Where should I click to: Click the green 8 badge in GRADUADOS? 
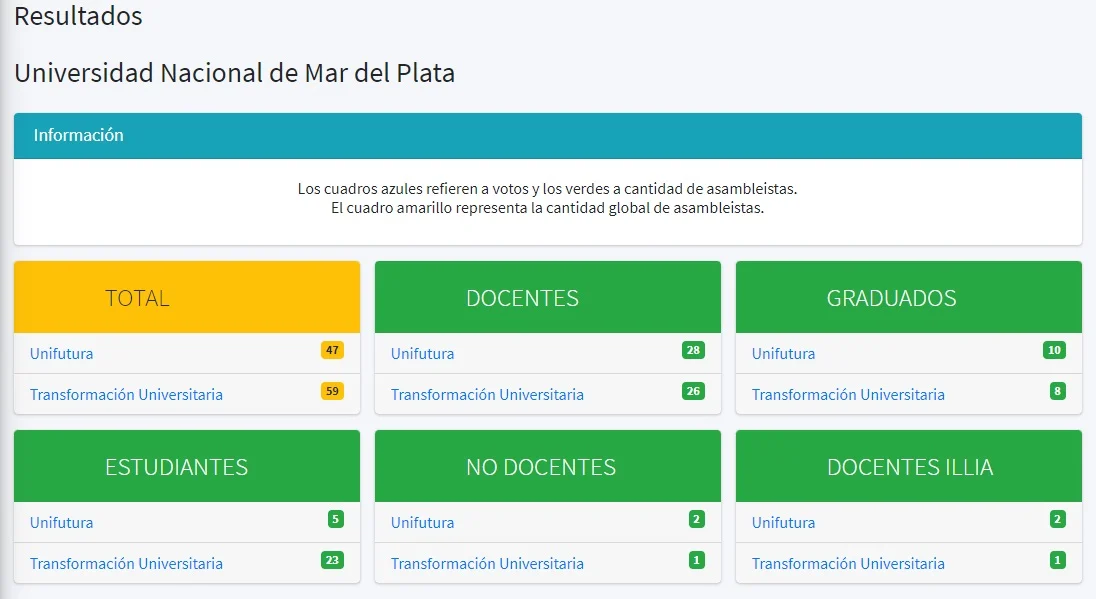1058,391
